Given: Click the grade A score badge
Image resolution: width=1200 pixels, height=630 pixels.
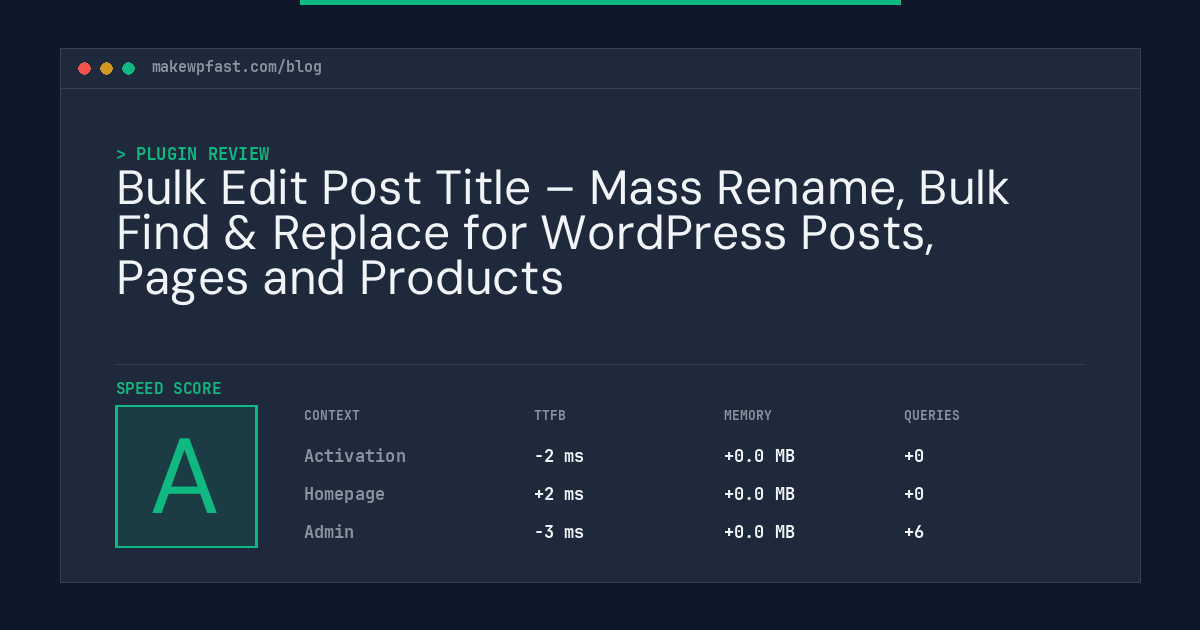Looking at the screenshot, I should point(187,476).
